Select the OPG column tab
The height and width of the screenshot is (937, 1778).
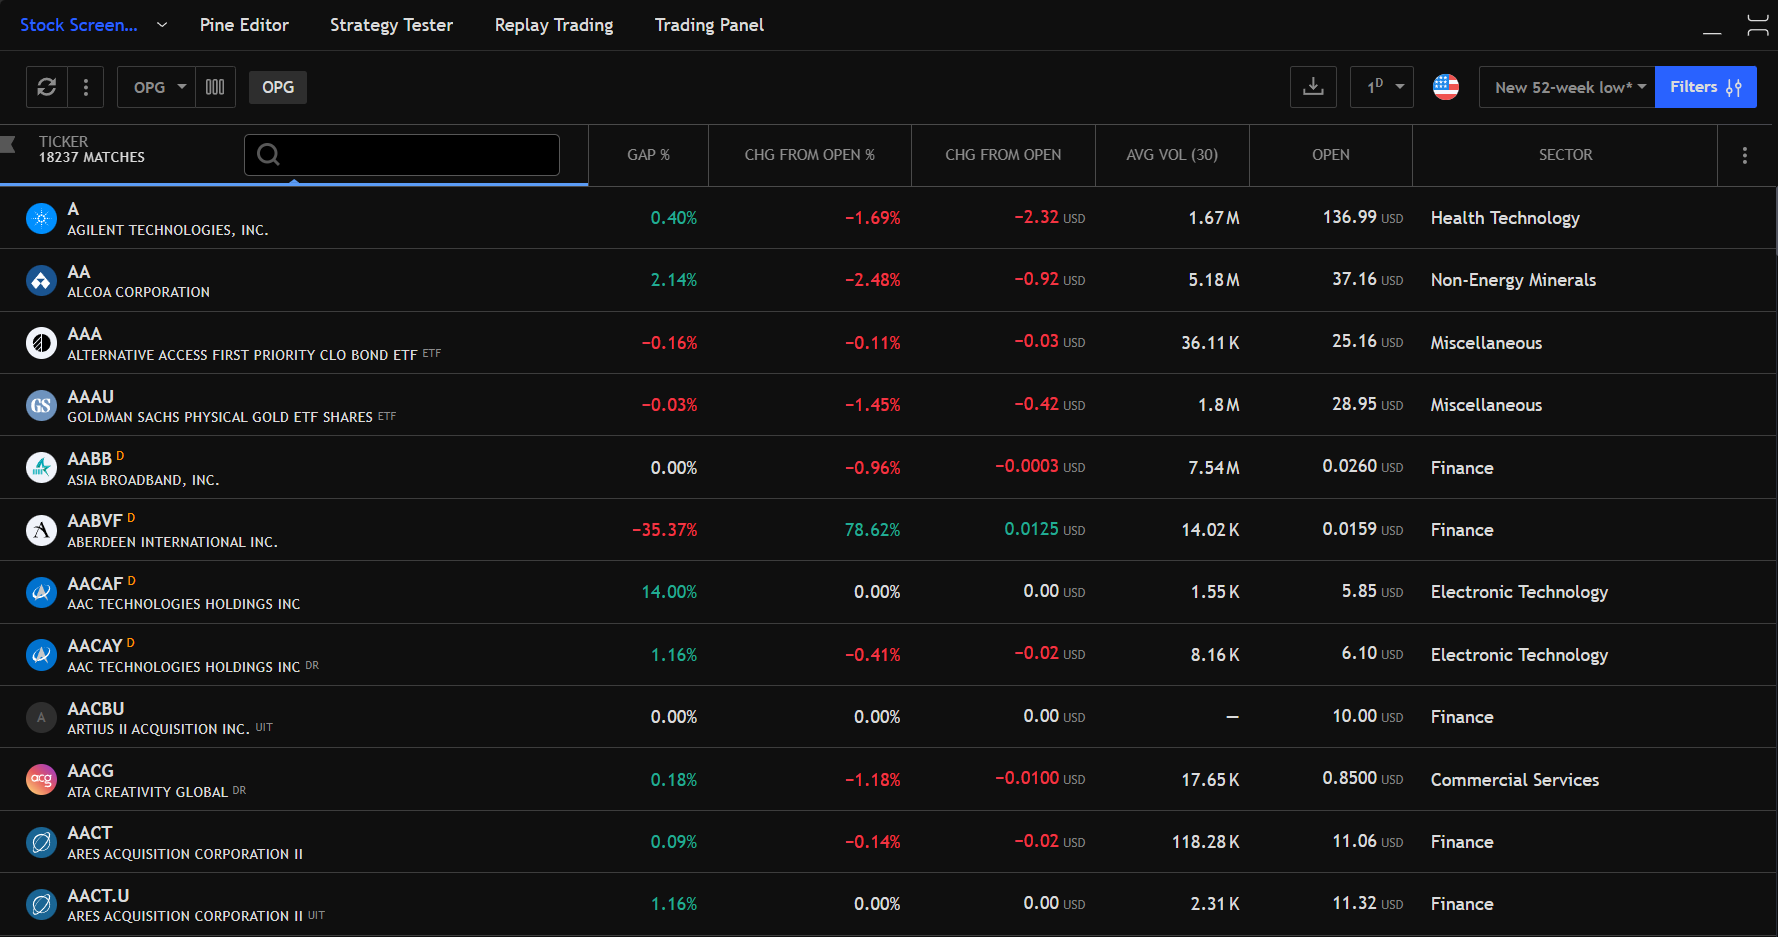coord(278,87)
